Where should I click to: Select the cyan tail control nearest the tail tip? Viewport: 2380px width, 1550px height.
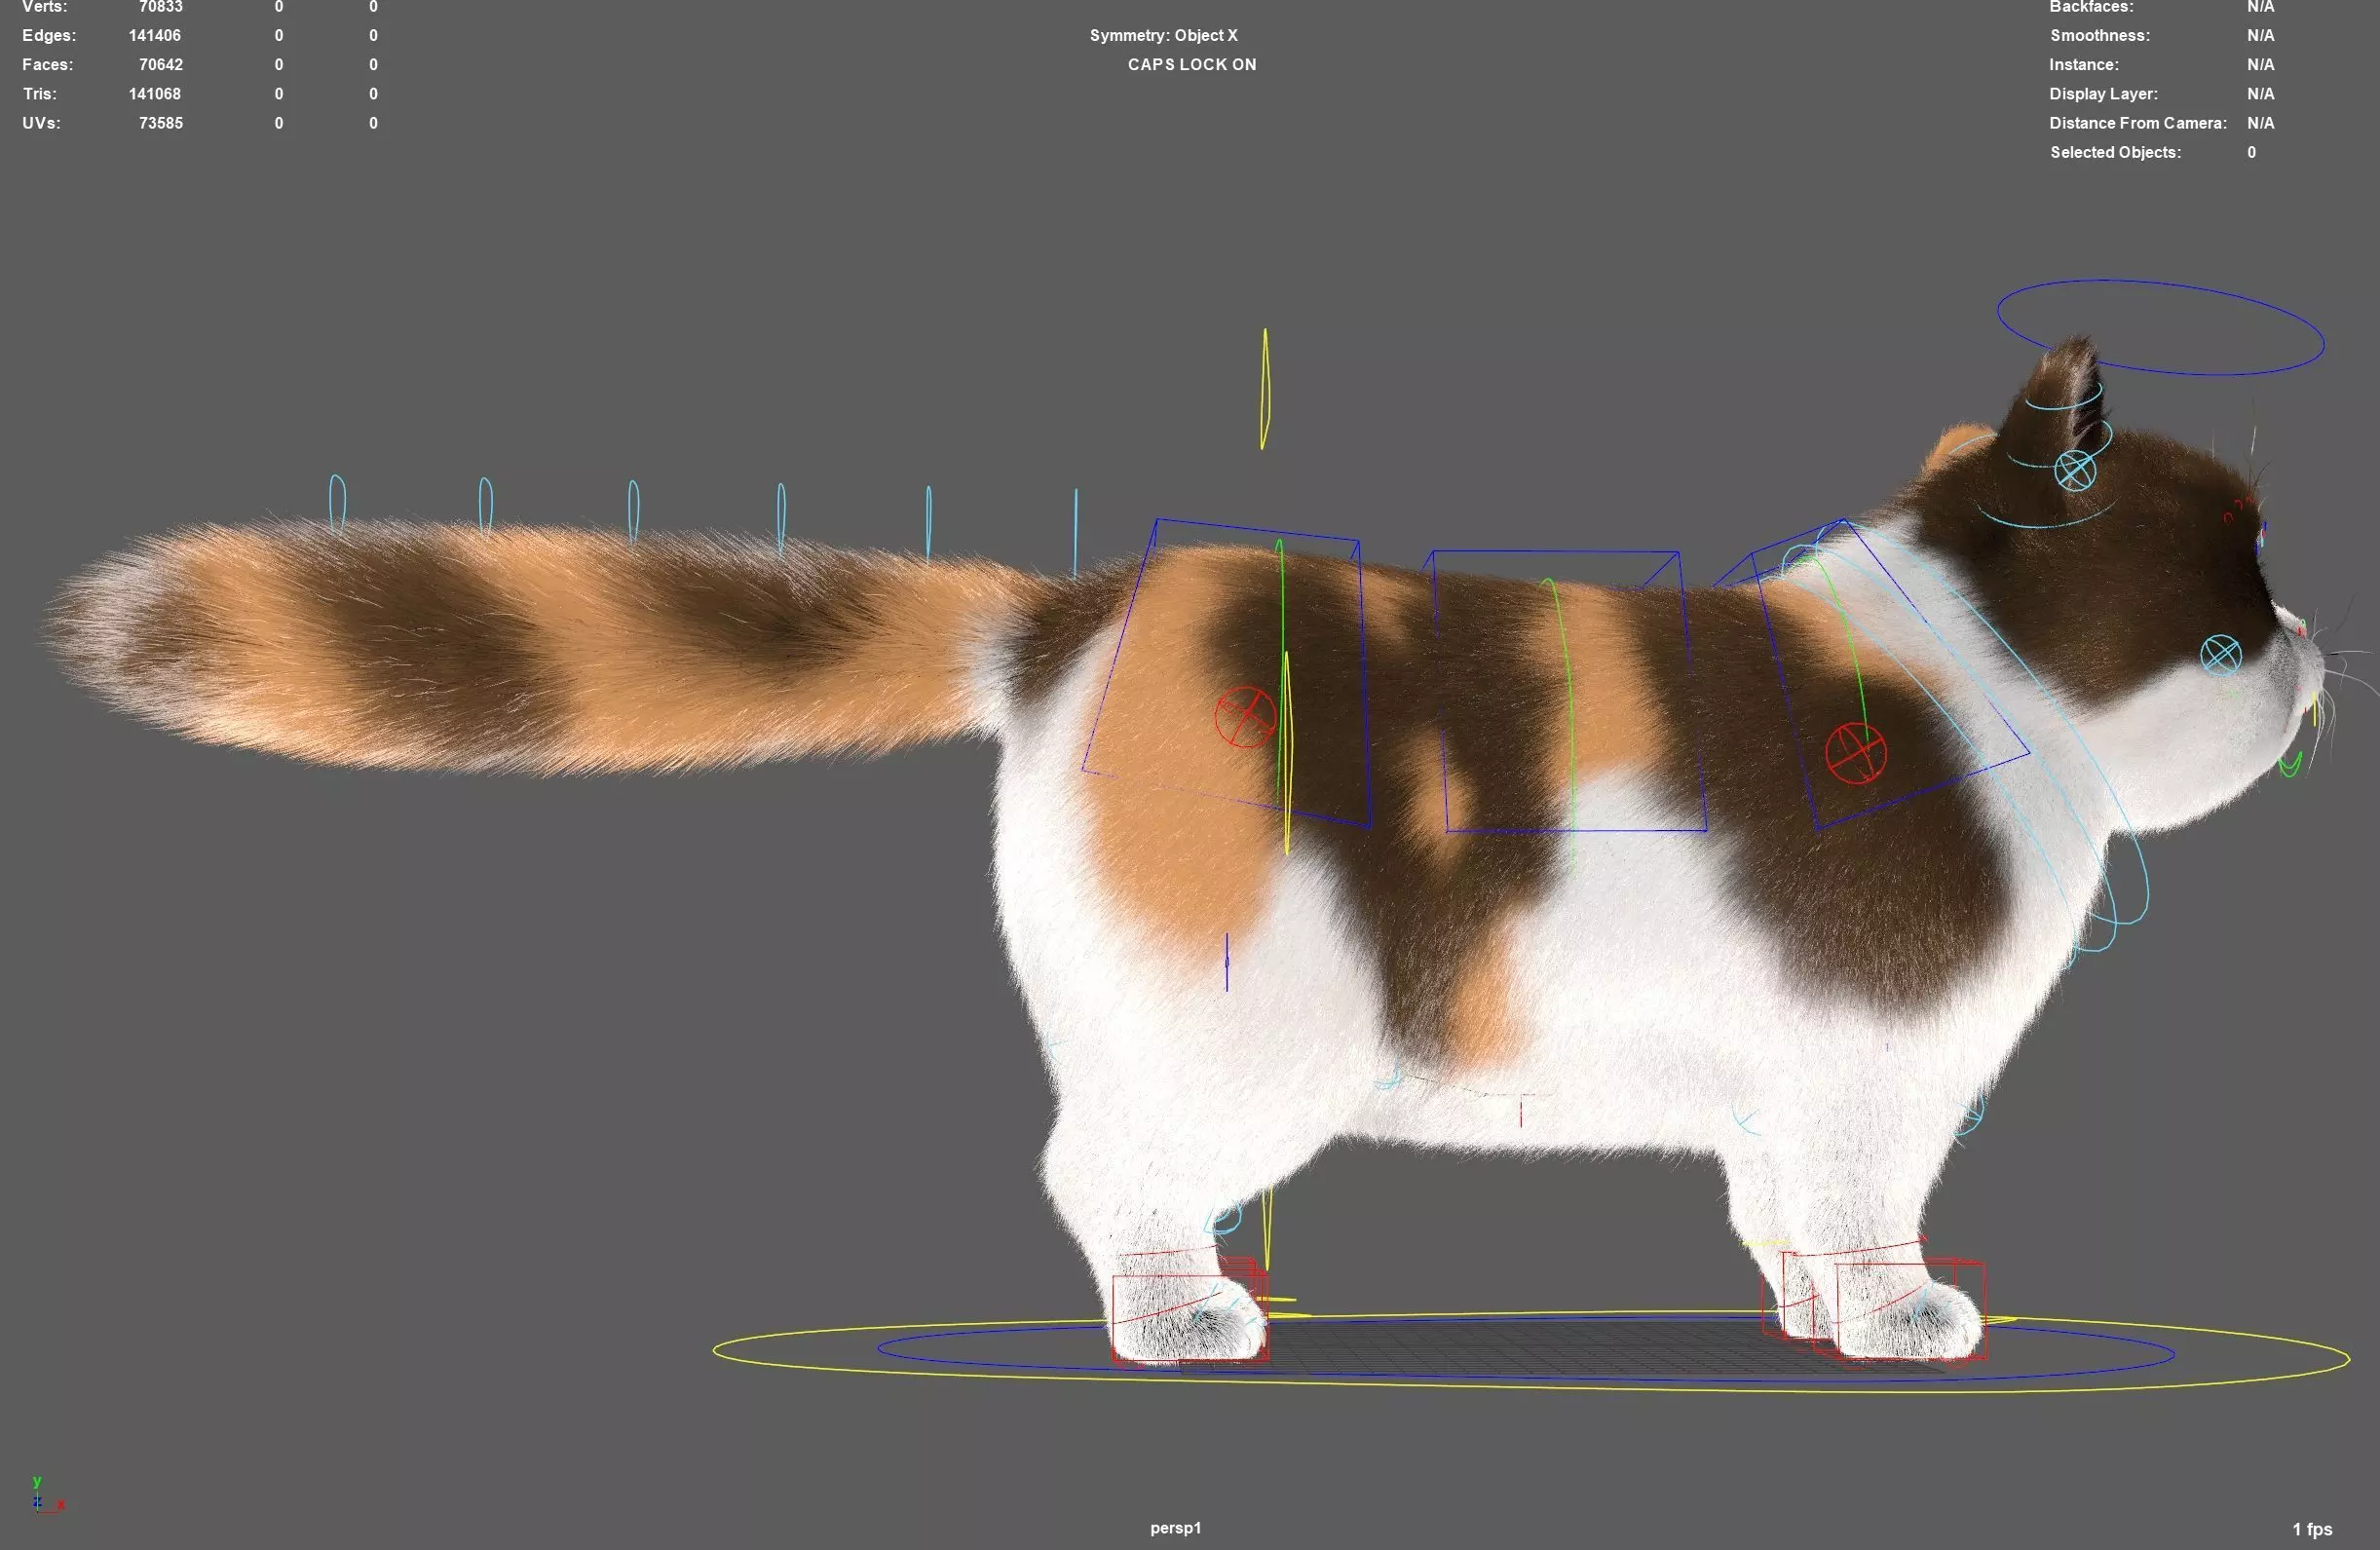pos(338,503)
